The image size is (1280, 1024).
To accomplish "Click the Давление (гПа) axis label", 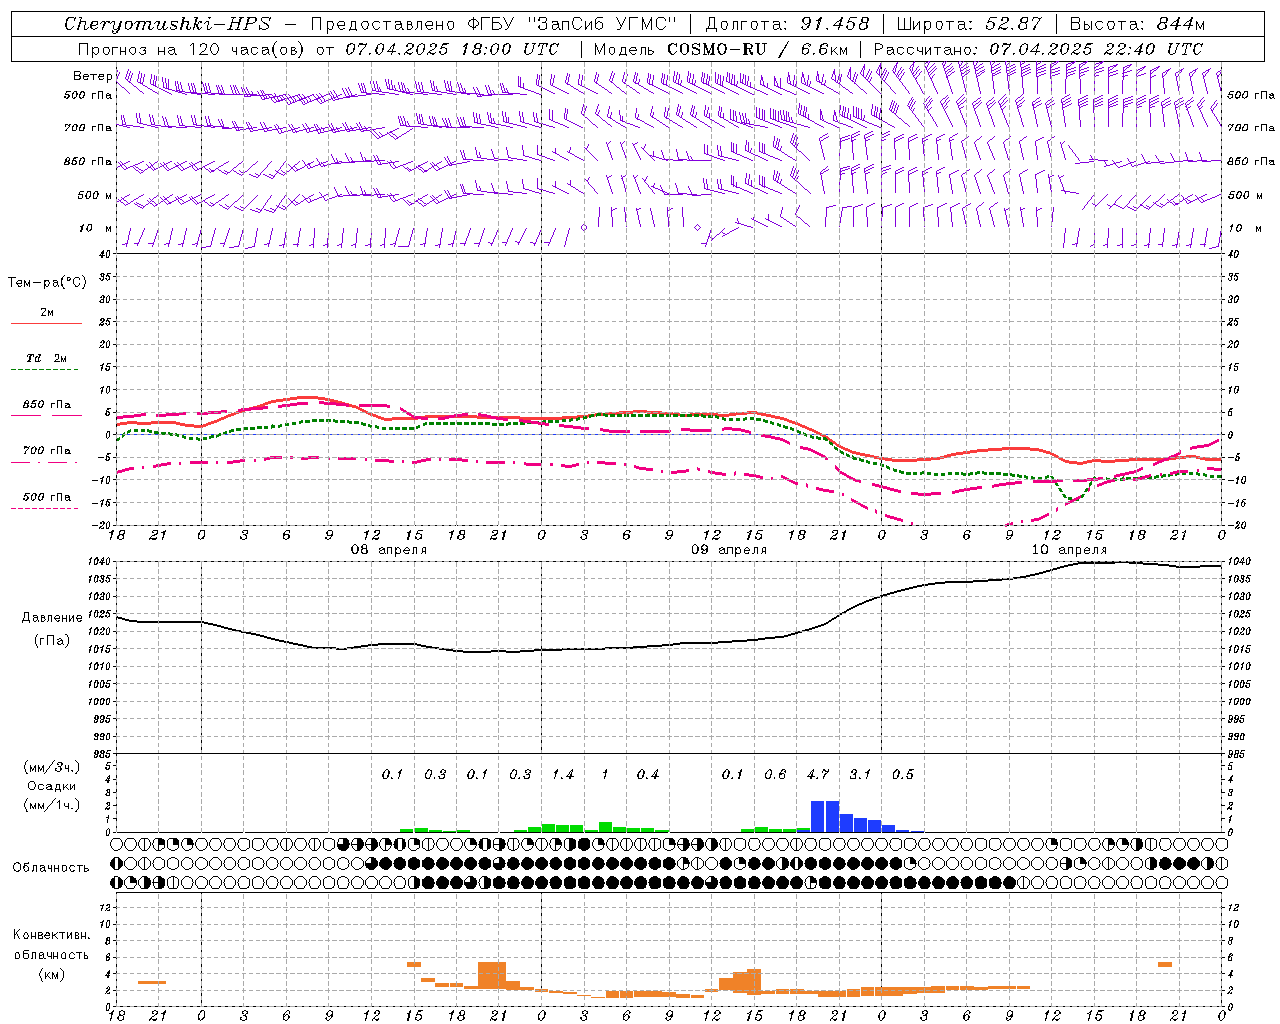I will [52, 629].
